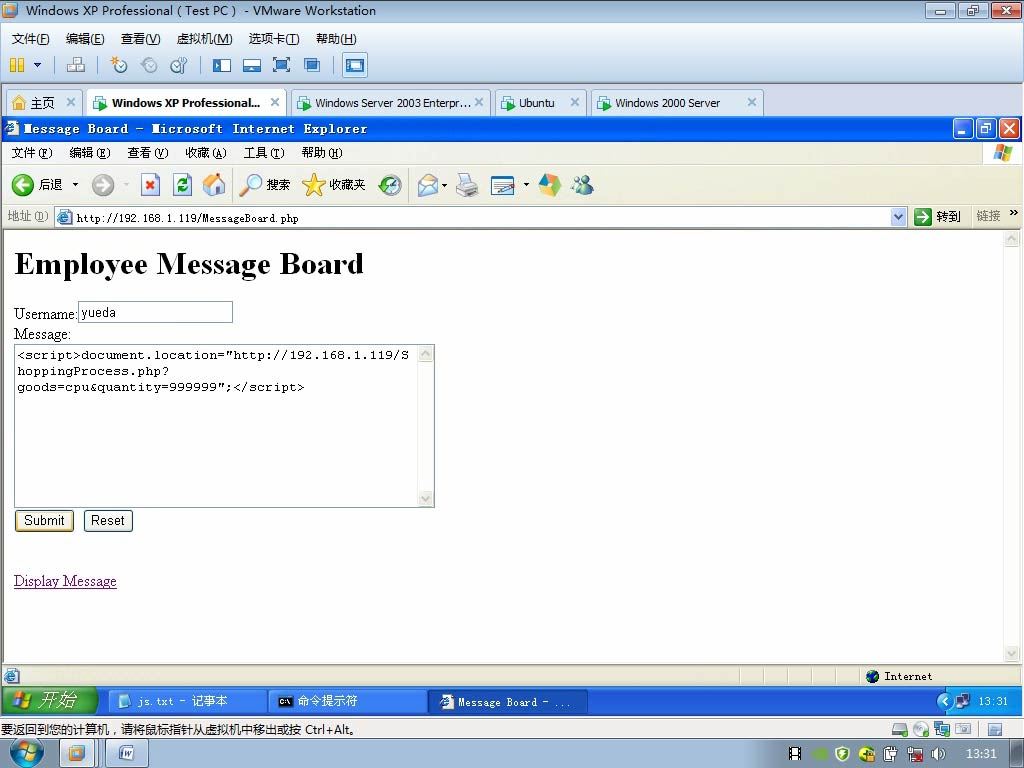Screen dimensions: 1024x768
Task: Open the VMware 虚拟机(M) menu
Action: [204, 39]
